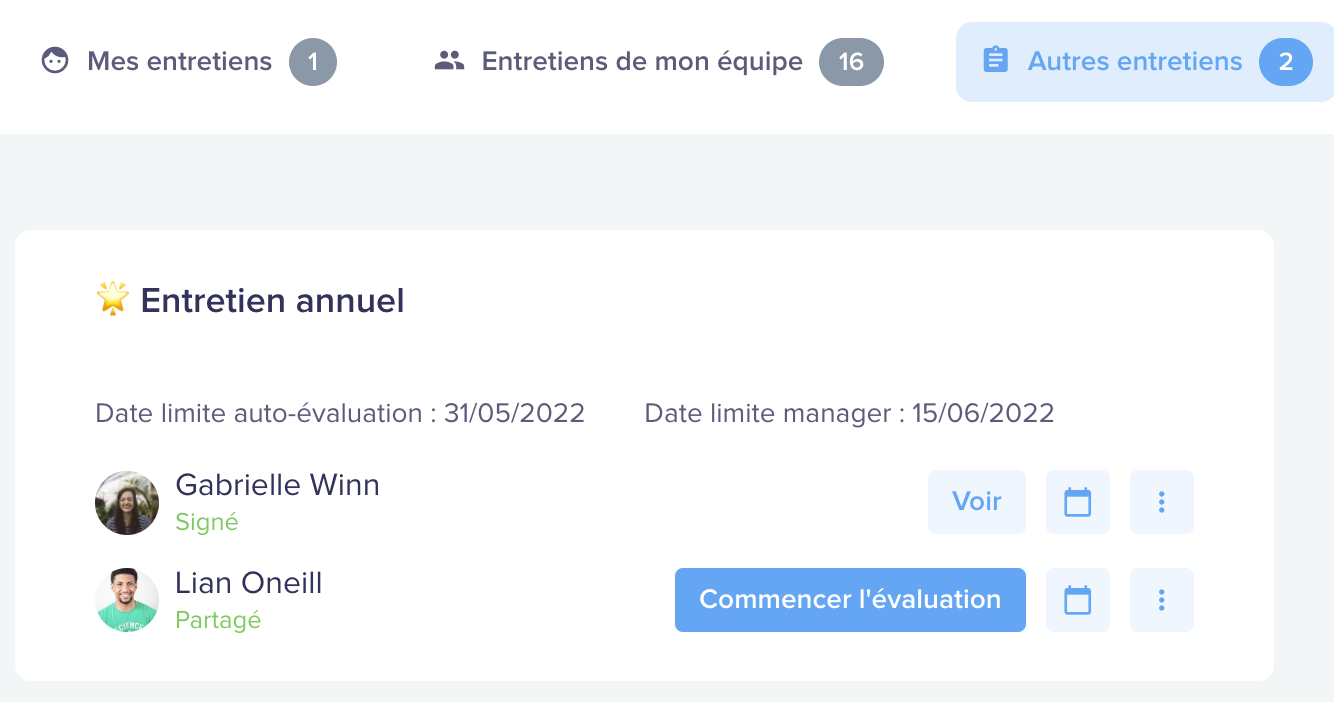Click Commencer l'évaluation for Lian Oneill

coord(850,600)
